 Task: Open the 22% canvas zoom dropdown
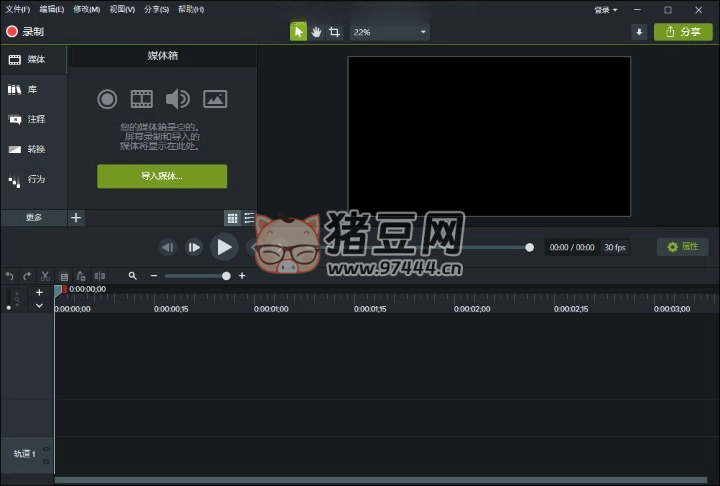coord(389,32)
